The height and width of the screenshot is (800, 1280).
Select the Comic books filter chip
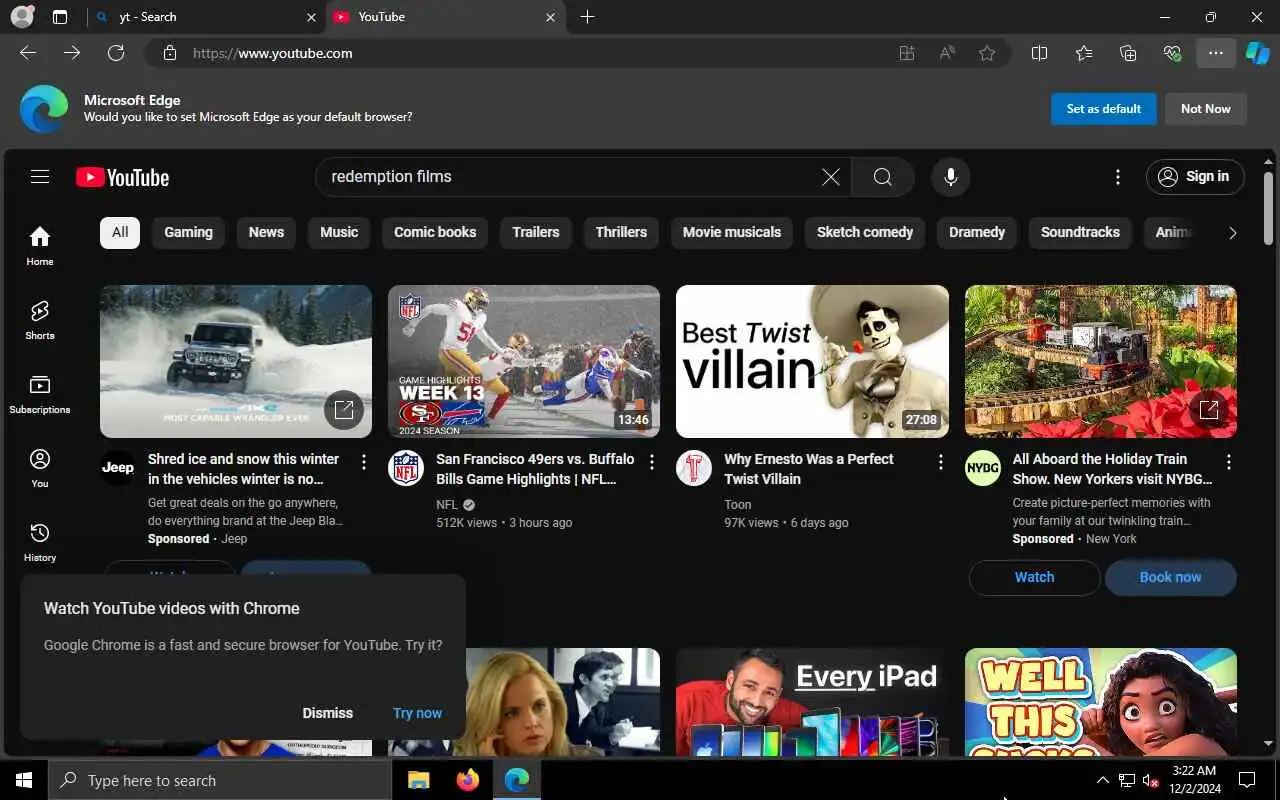(x=435, y=232)
